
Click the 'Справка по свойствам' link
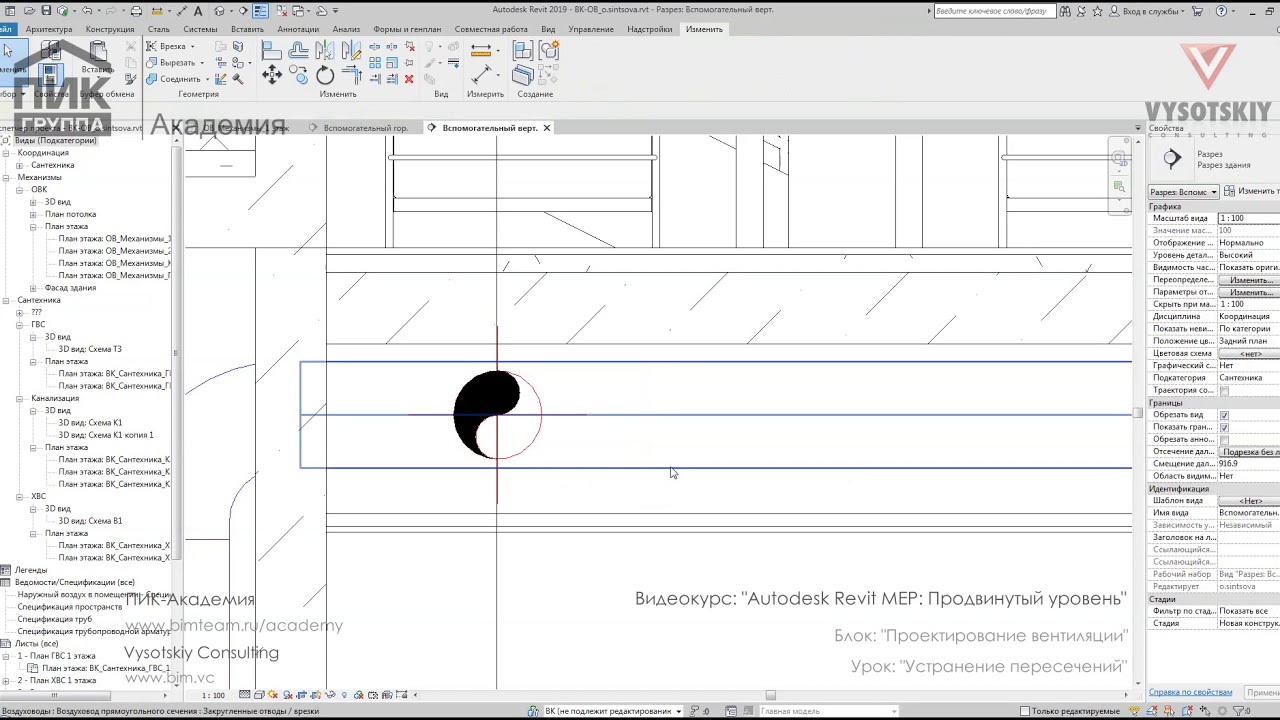(1190, 692)
